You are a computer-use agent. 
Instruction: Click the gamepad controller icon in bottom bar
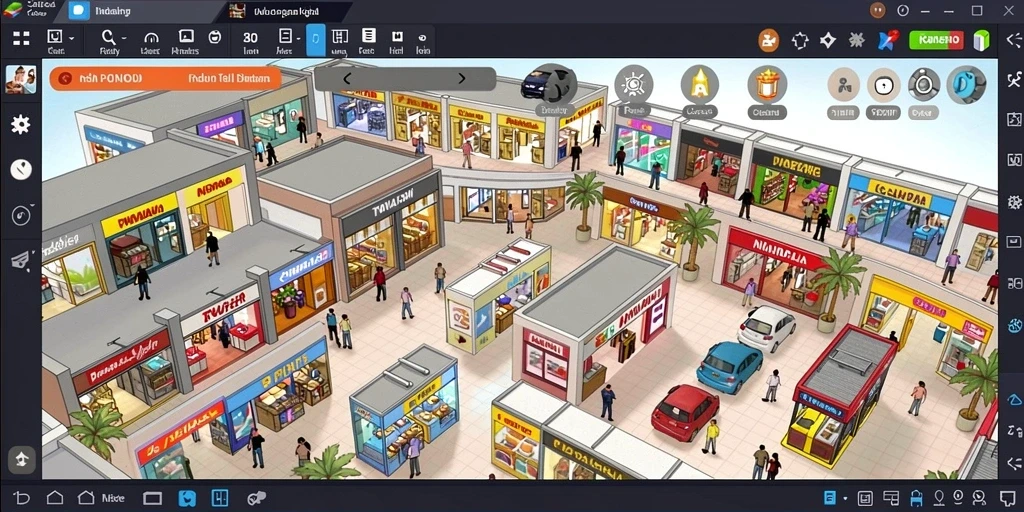click(x=256, y=498)
